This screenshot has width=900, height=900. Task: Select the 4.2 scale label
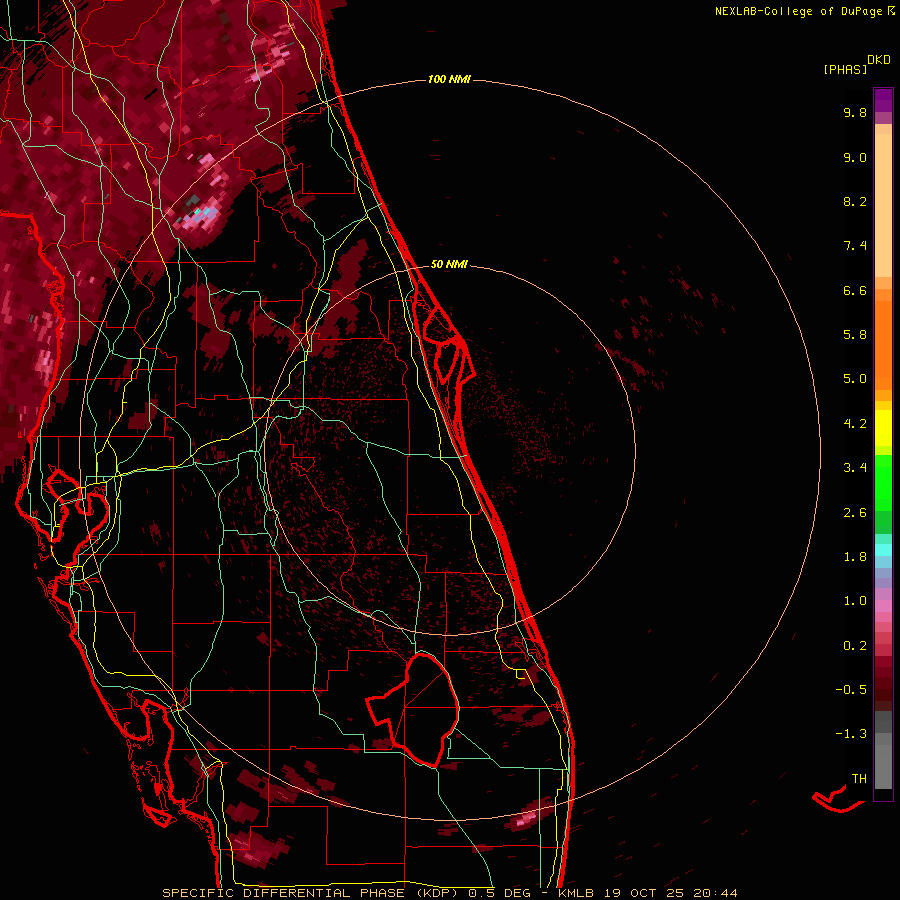855,424
